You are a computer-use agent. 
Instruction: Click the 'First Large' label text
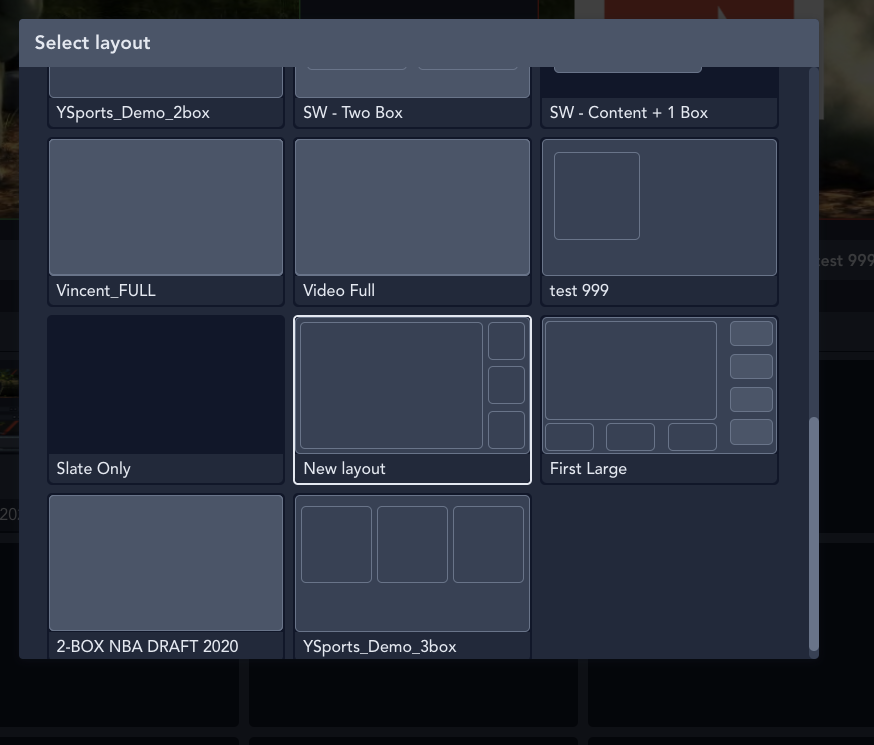(588, 469)
